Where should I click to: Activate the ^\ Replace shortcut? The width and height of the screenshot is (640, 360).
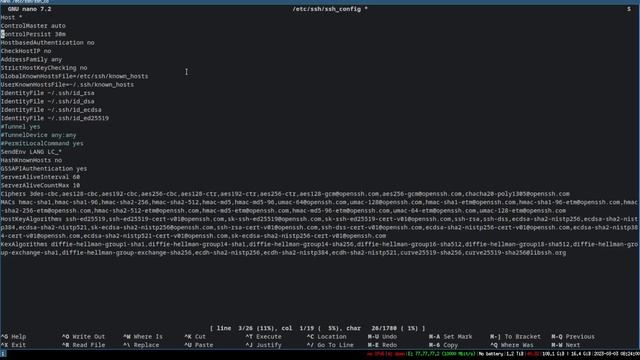141,345
